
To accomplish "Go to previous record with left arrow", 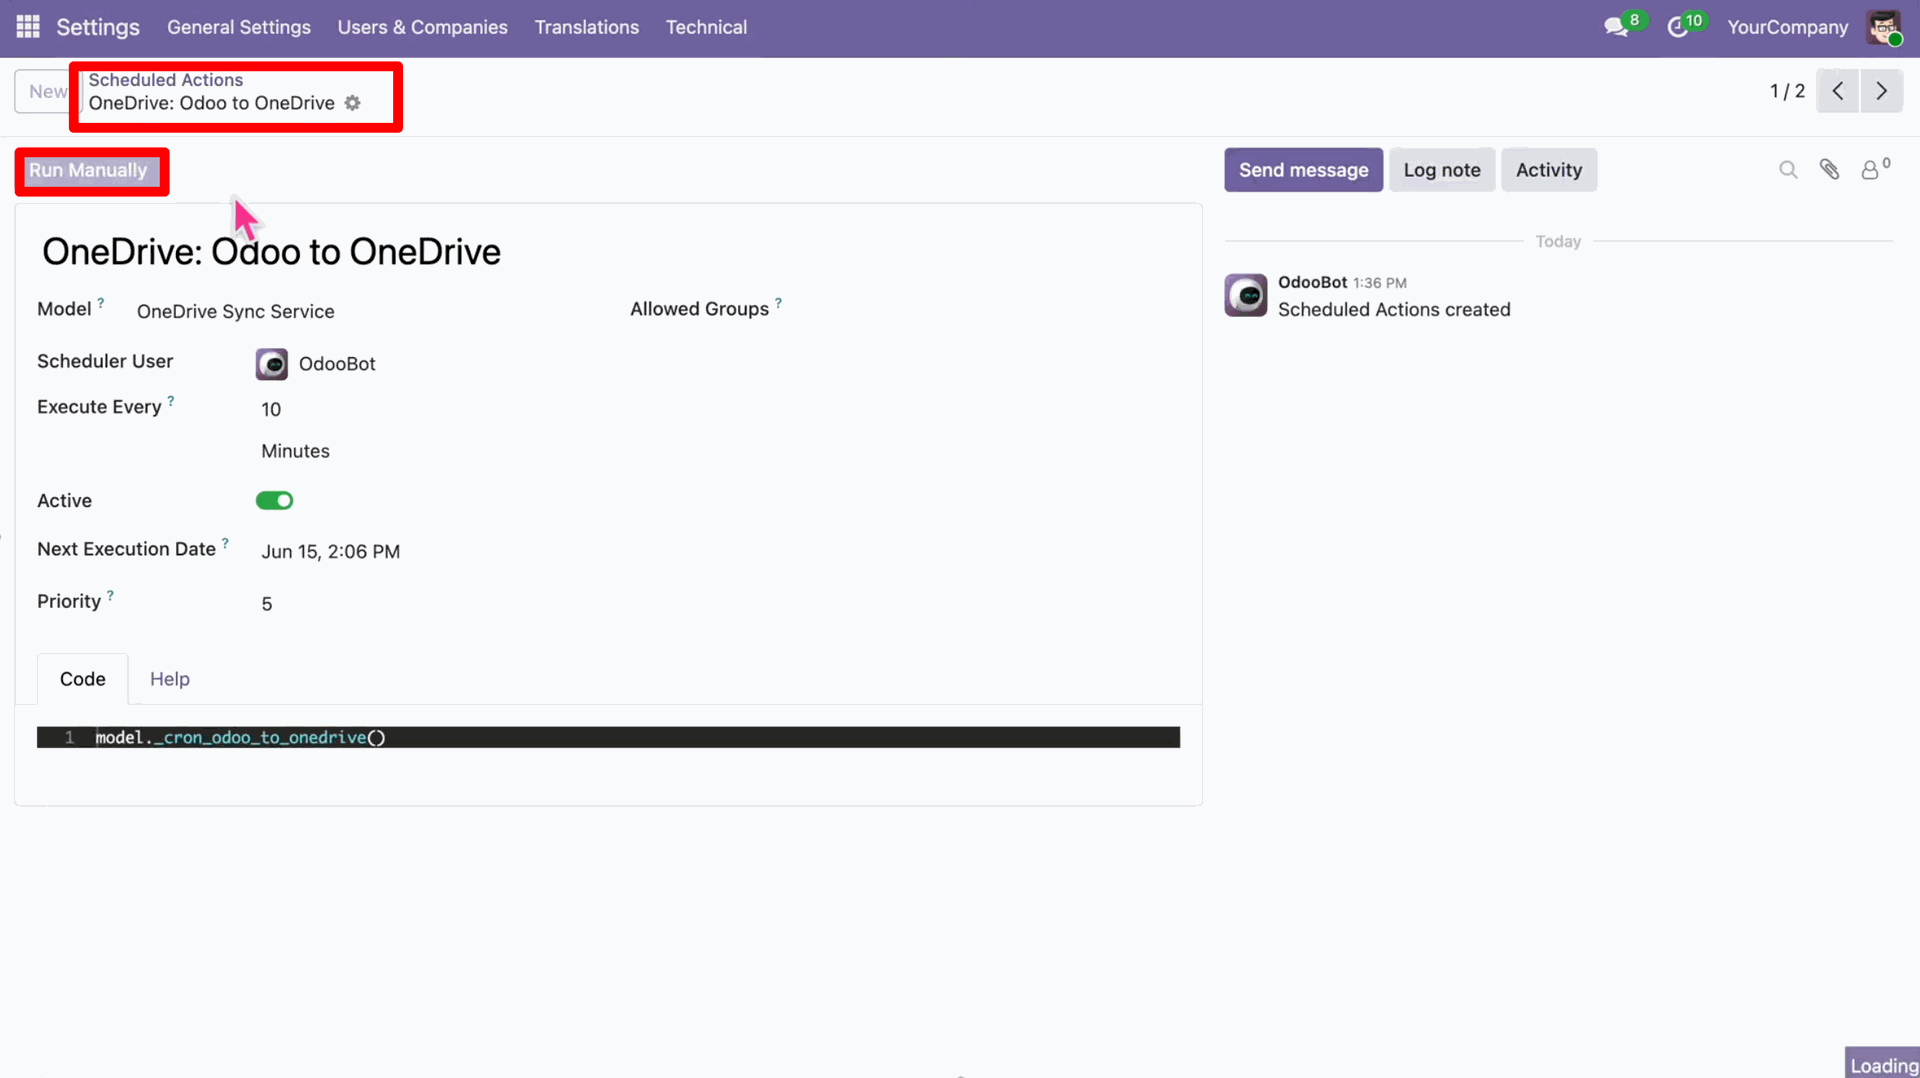I will click(1838, 91).
